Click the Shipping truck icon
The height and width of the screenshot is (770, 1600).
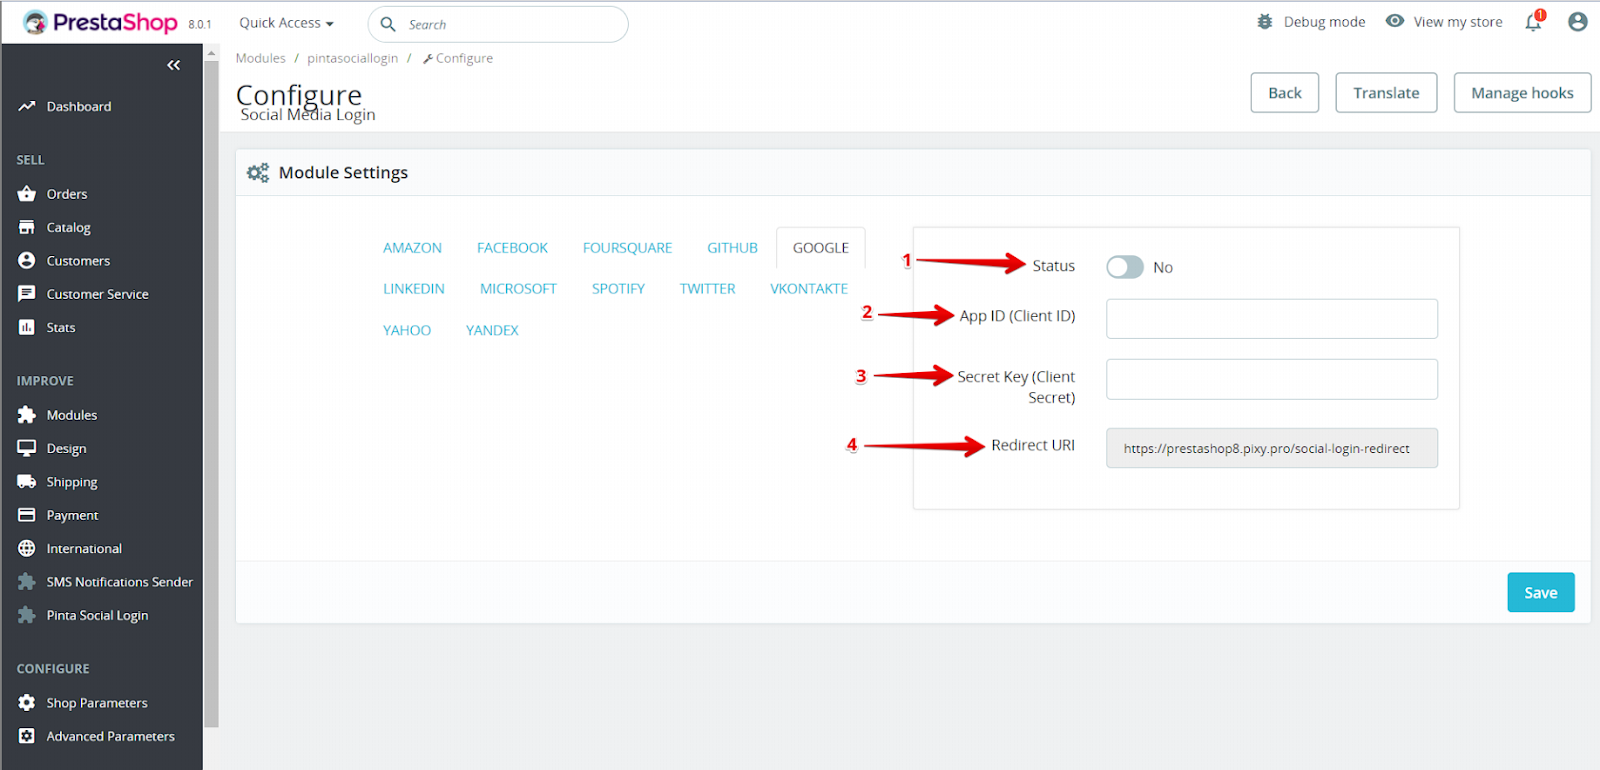point(27,481)
